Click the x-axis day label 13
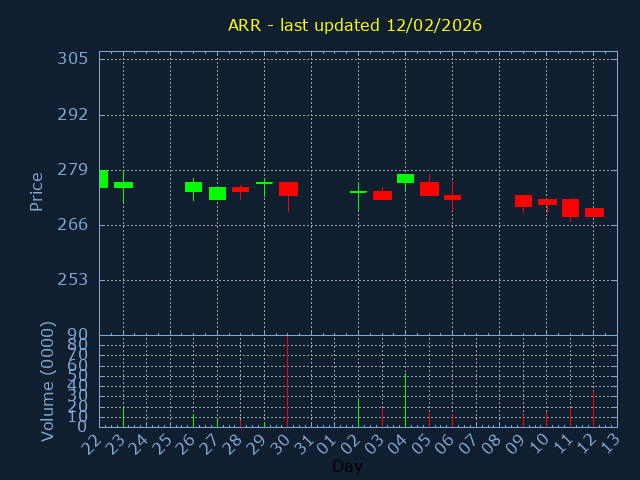This screenshot has height=480, width=640. click(x=609, y=443)
